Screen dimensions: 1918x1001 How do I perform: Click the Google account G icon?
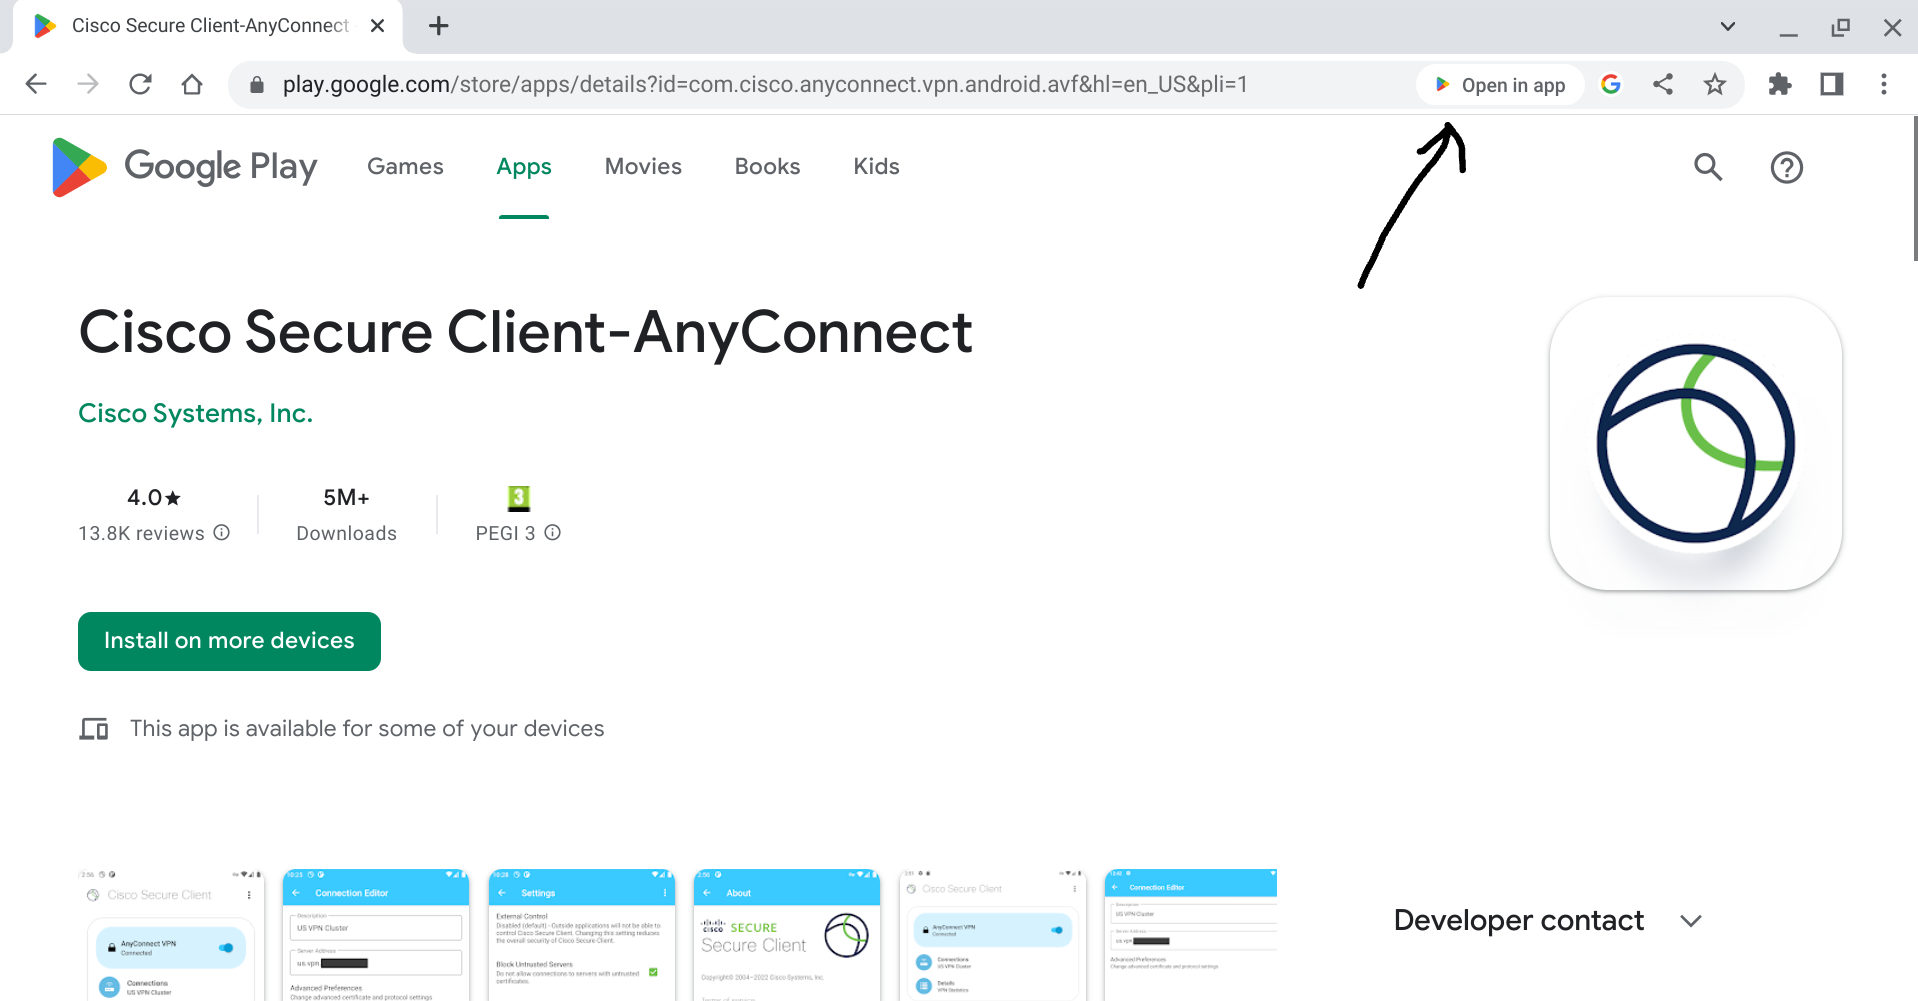click(x=1611, y=84)
